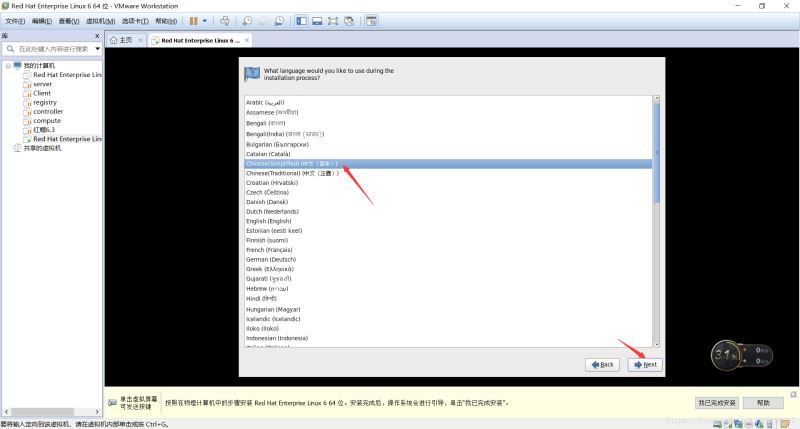Screen dimensions: 800x429
Task: Switch to the 主页 tab
Action: (x=121, y=40)
